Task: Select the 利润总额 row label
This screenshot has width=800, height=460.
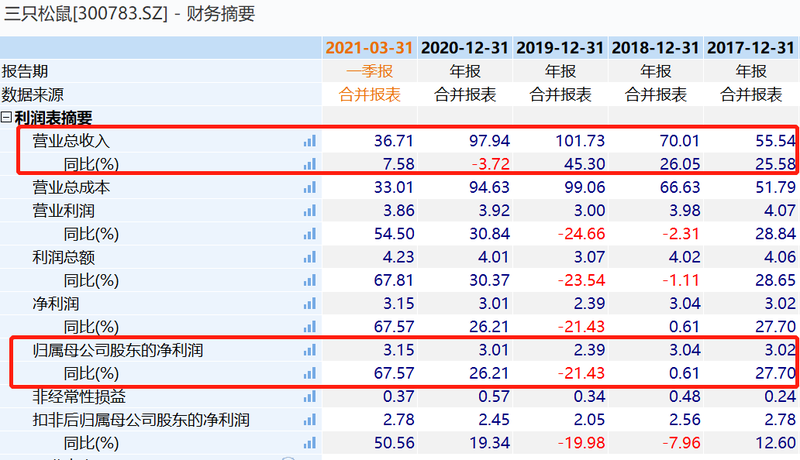Action: pos(63,258)
